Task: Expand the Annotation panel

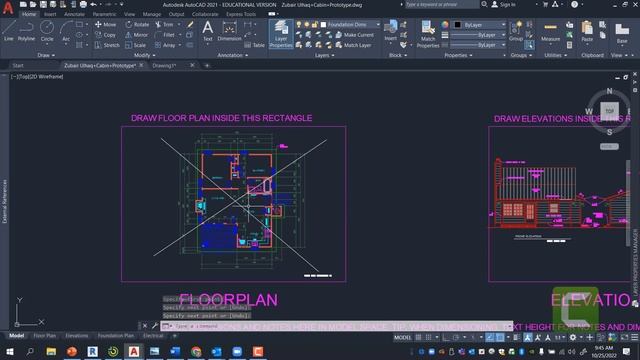Action: point(232,55)
